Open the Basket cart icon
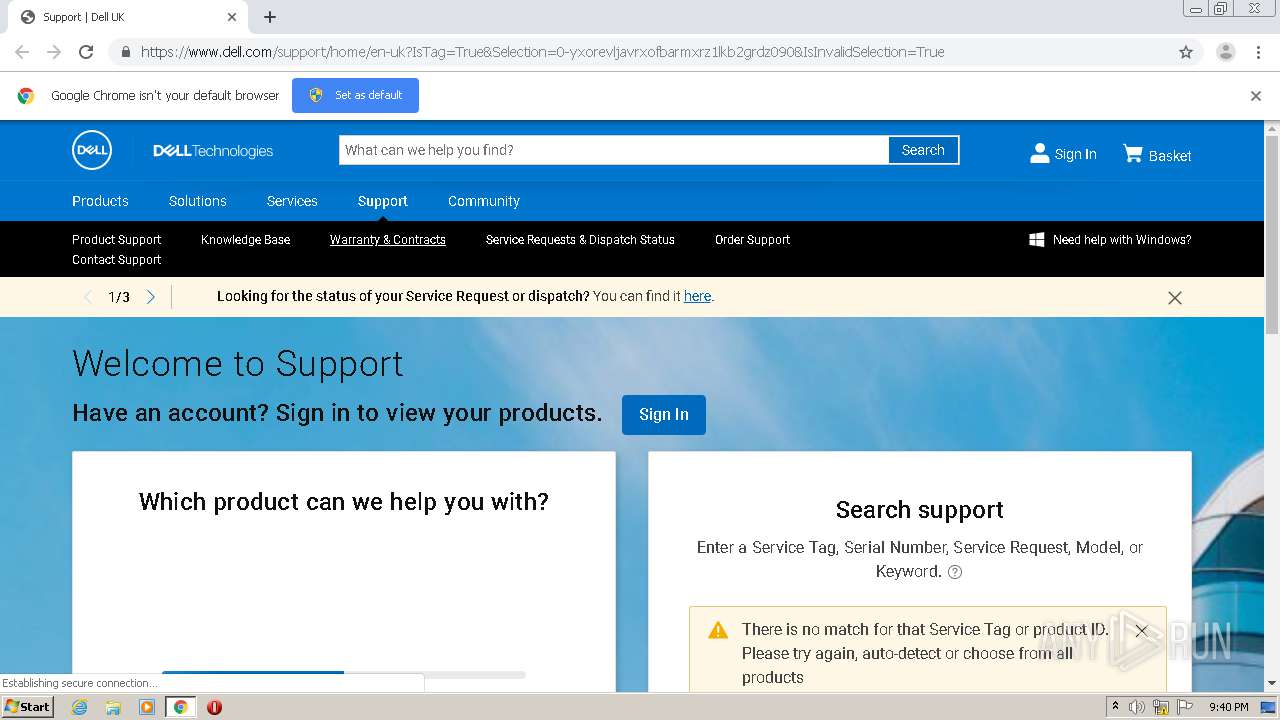 1133,153
